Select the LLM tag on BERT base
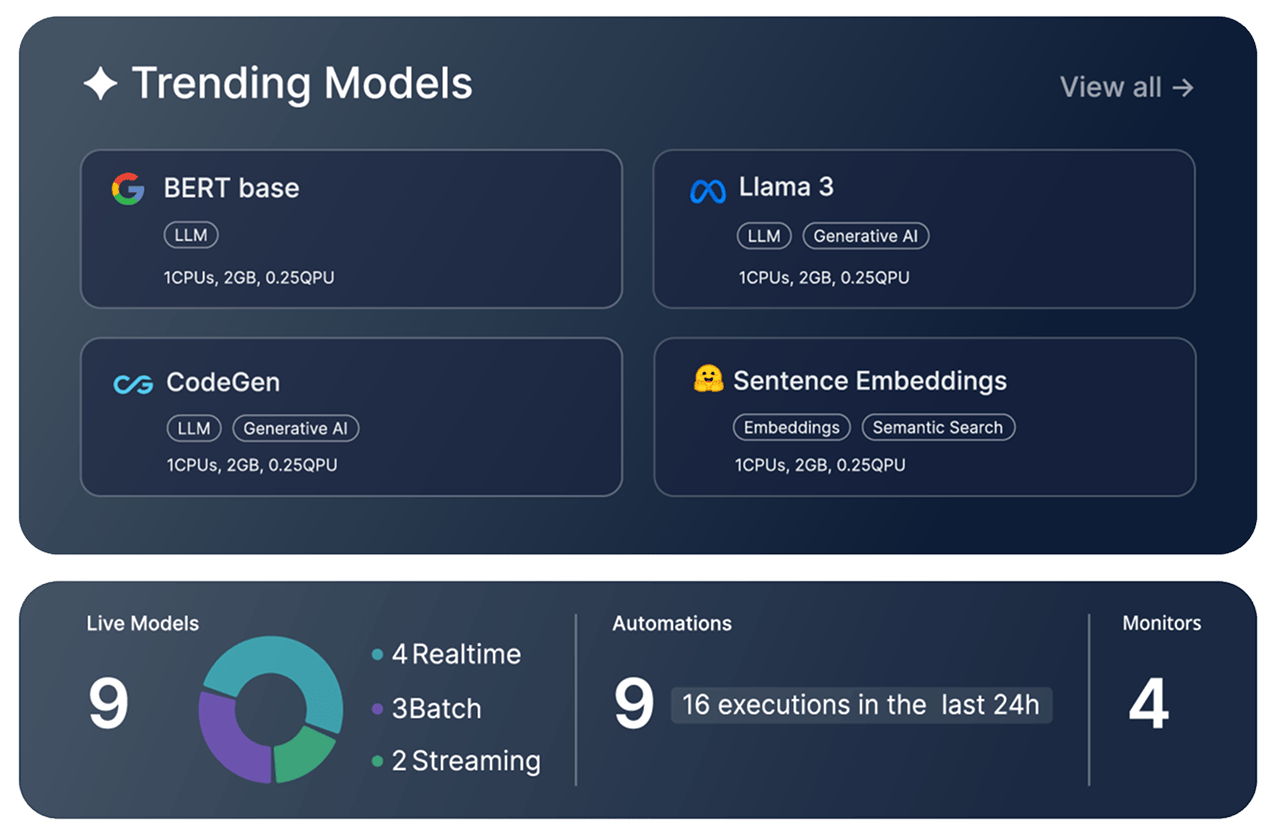The width and height of the screenshot is (1280, 830). pyautogui.click(x=190, y=236)
